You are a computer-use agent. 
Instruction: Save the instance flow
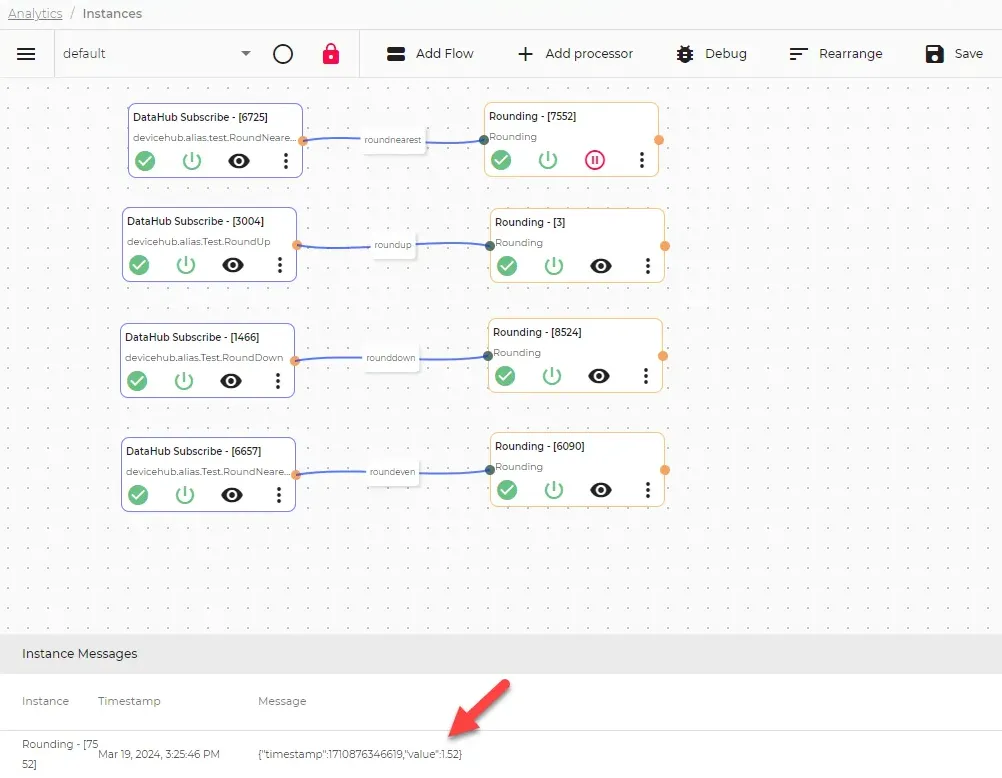[x=954, y=54]
